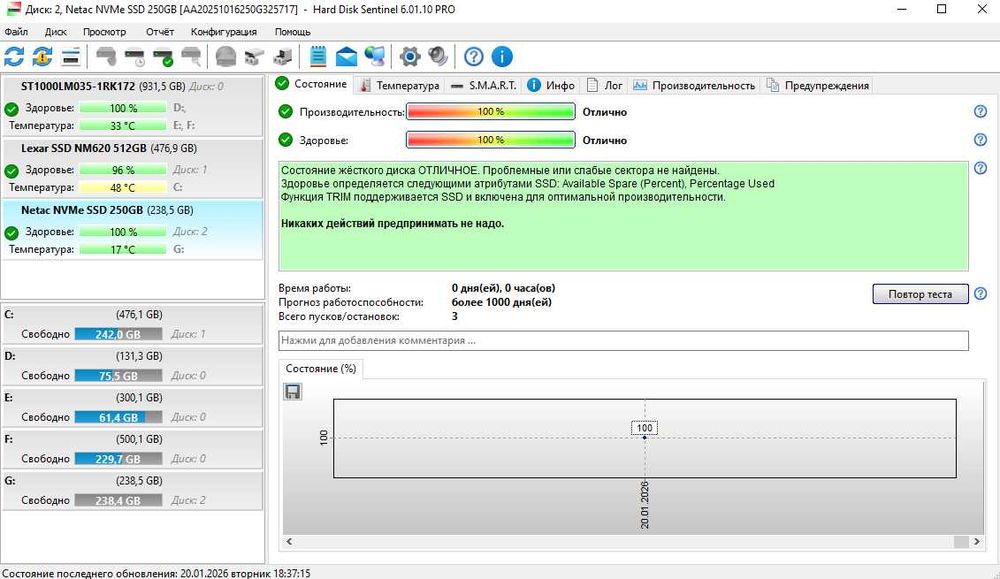The height and width of the screenshot is (579, 1000).
Task: Click partition F: free space bar 229,7 GB
Action: (118, 458)
